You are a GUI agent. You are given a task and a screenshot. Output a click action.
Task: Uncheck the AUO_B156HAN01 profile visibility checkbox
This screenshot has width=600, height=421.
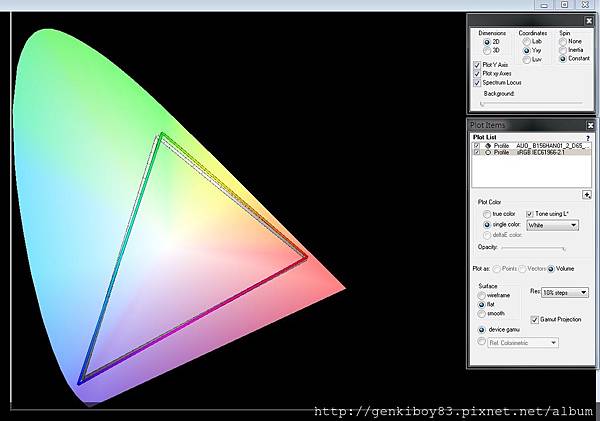pyautogui.click(x=477, y=146)
